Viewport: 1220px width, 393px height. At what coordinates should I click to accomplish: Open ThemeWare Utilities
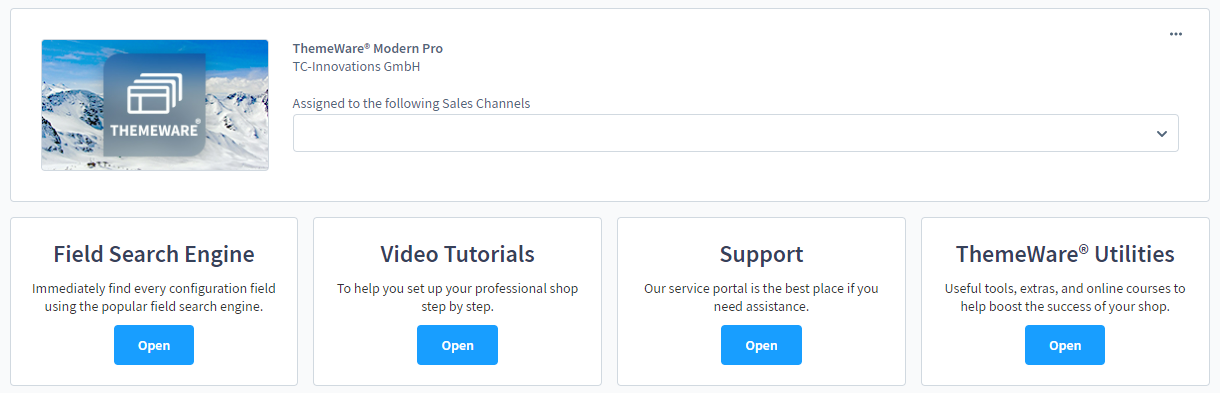click(1065, 345)
